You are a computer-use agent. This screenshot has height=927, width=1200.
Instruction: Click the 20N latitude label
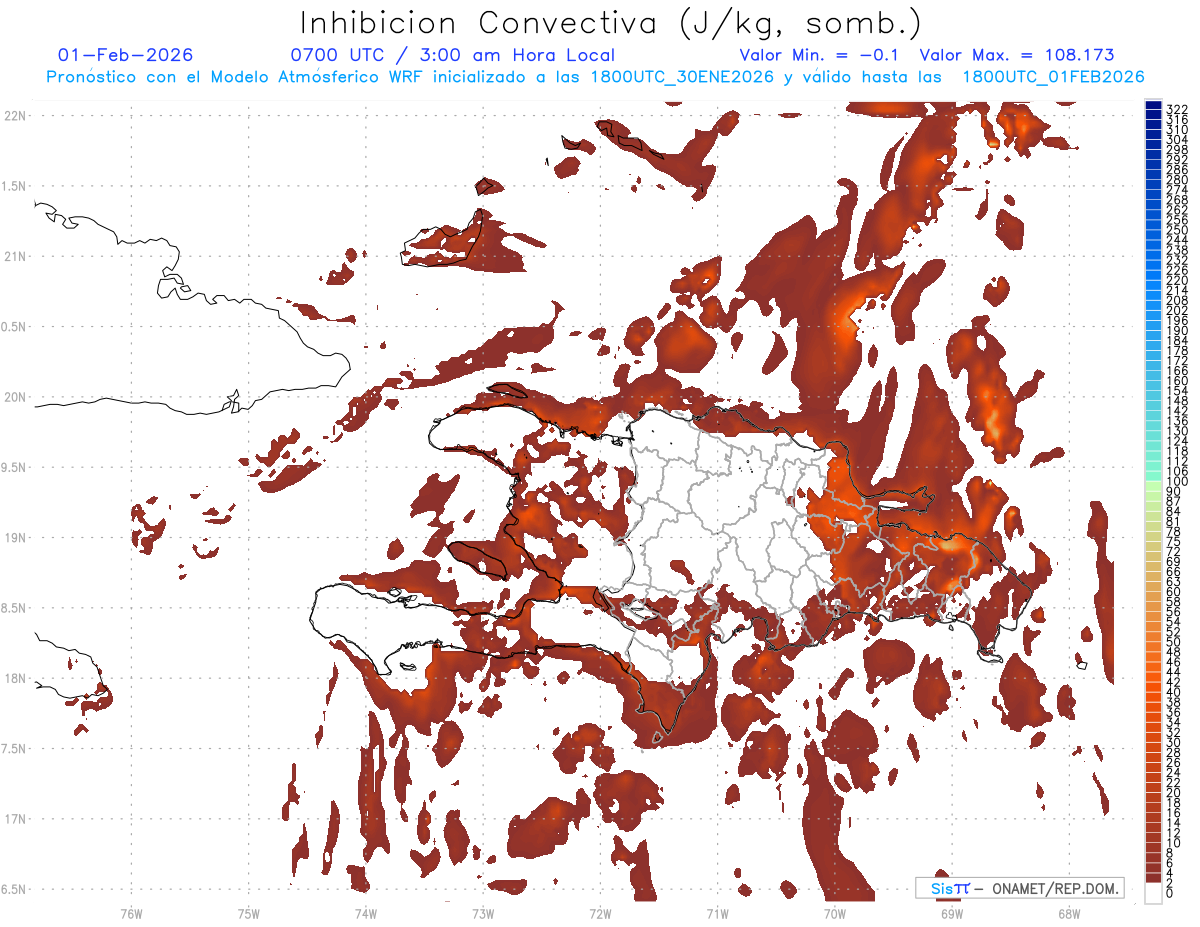coord(15,397)
